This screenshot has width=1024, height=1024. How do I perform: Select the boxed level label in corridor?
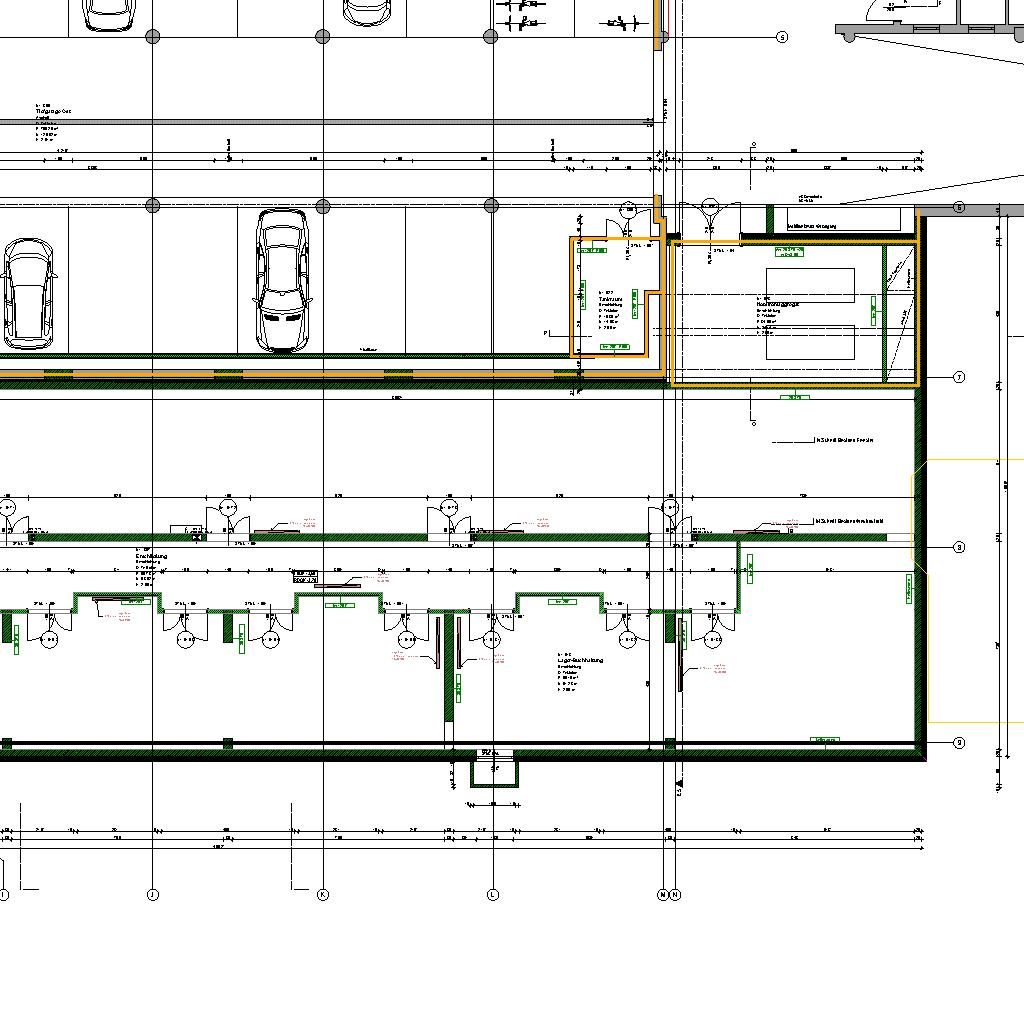coord(305,577)
